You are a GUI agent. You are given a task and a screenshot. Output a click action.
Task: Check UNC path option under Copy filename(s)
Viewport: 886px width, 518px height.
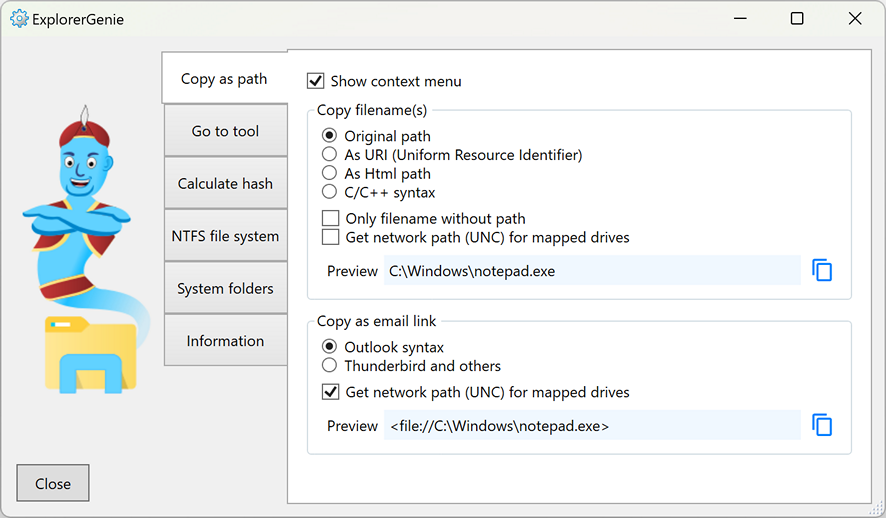click(x=331, y=237)
